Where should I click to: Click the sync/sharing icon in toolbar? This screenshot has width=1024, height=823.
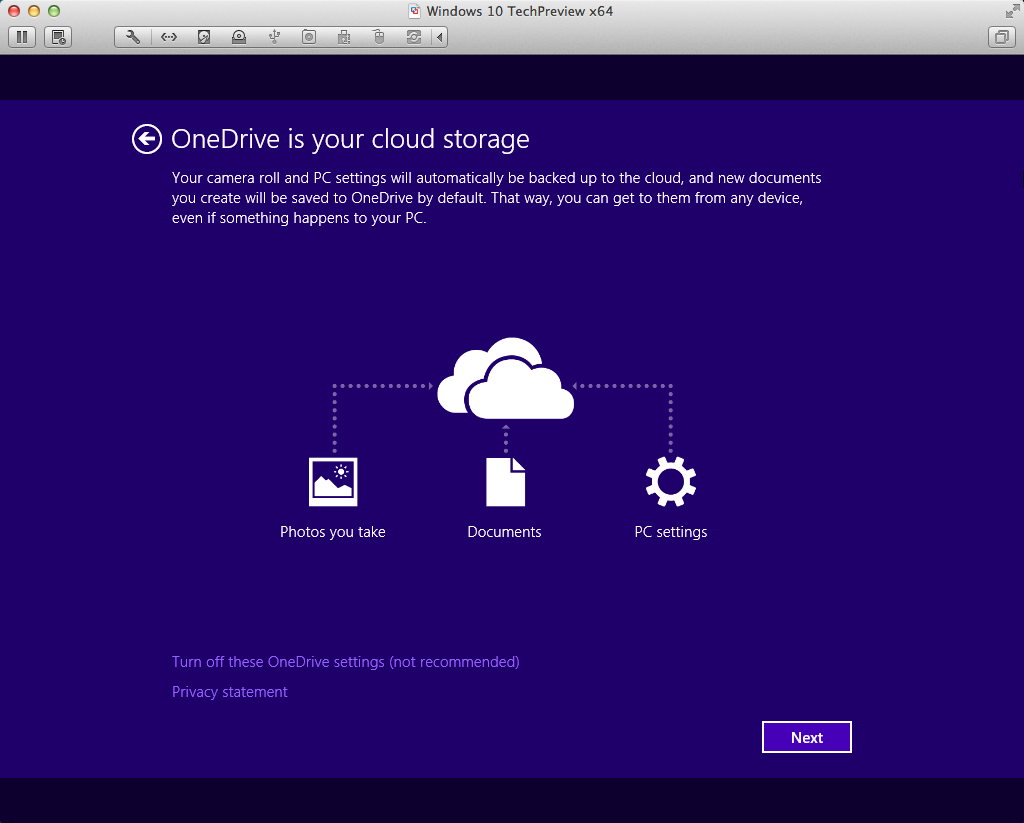point(414,37)
